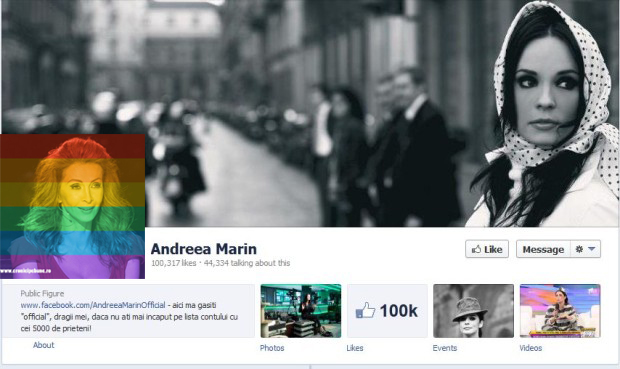Open the rainbow-tinted profile picture
Viewport: 620px width, 369px height.
click(72, 206)
